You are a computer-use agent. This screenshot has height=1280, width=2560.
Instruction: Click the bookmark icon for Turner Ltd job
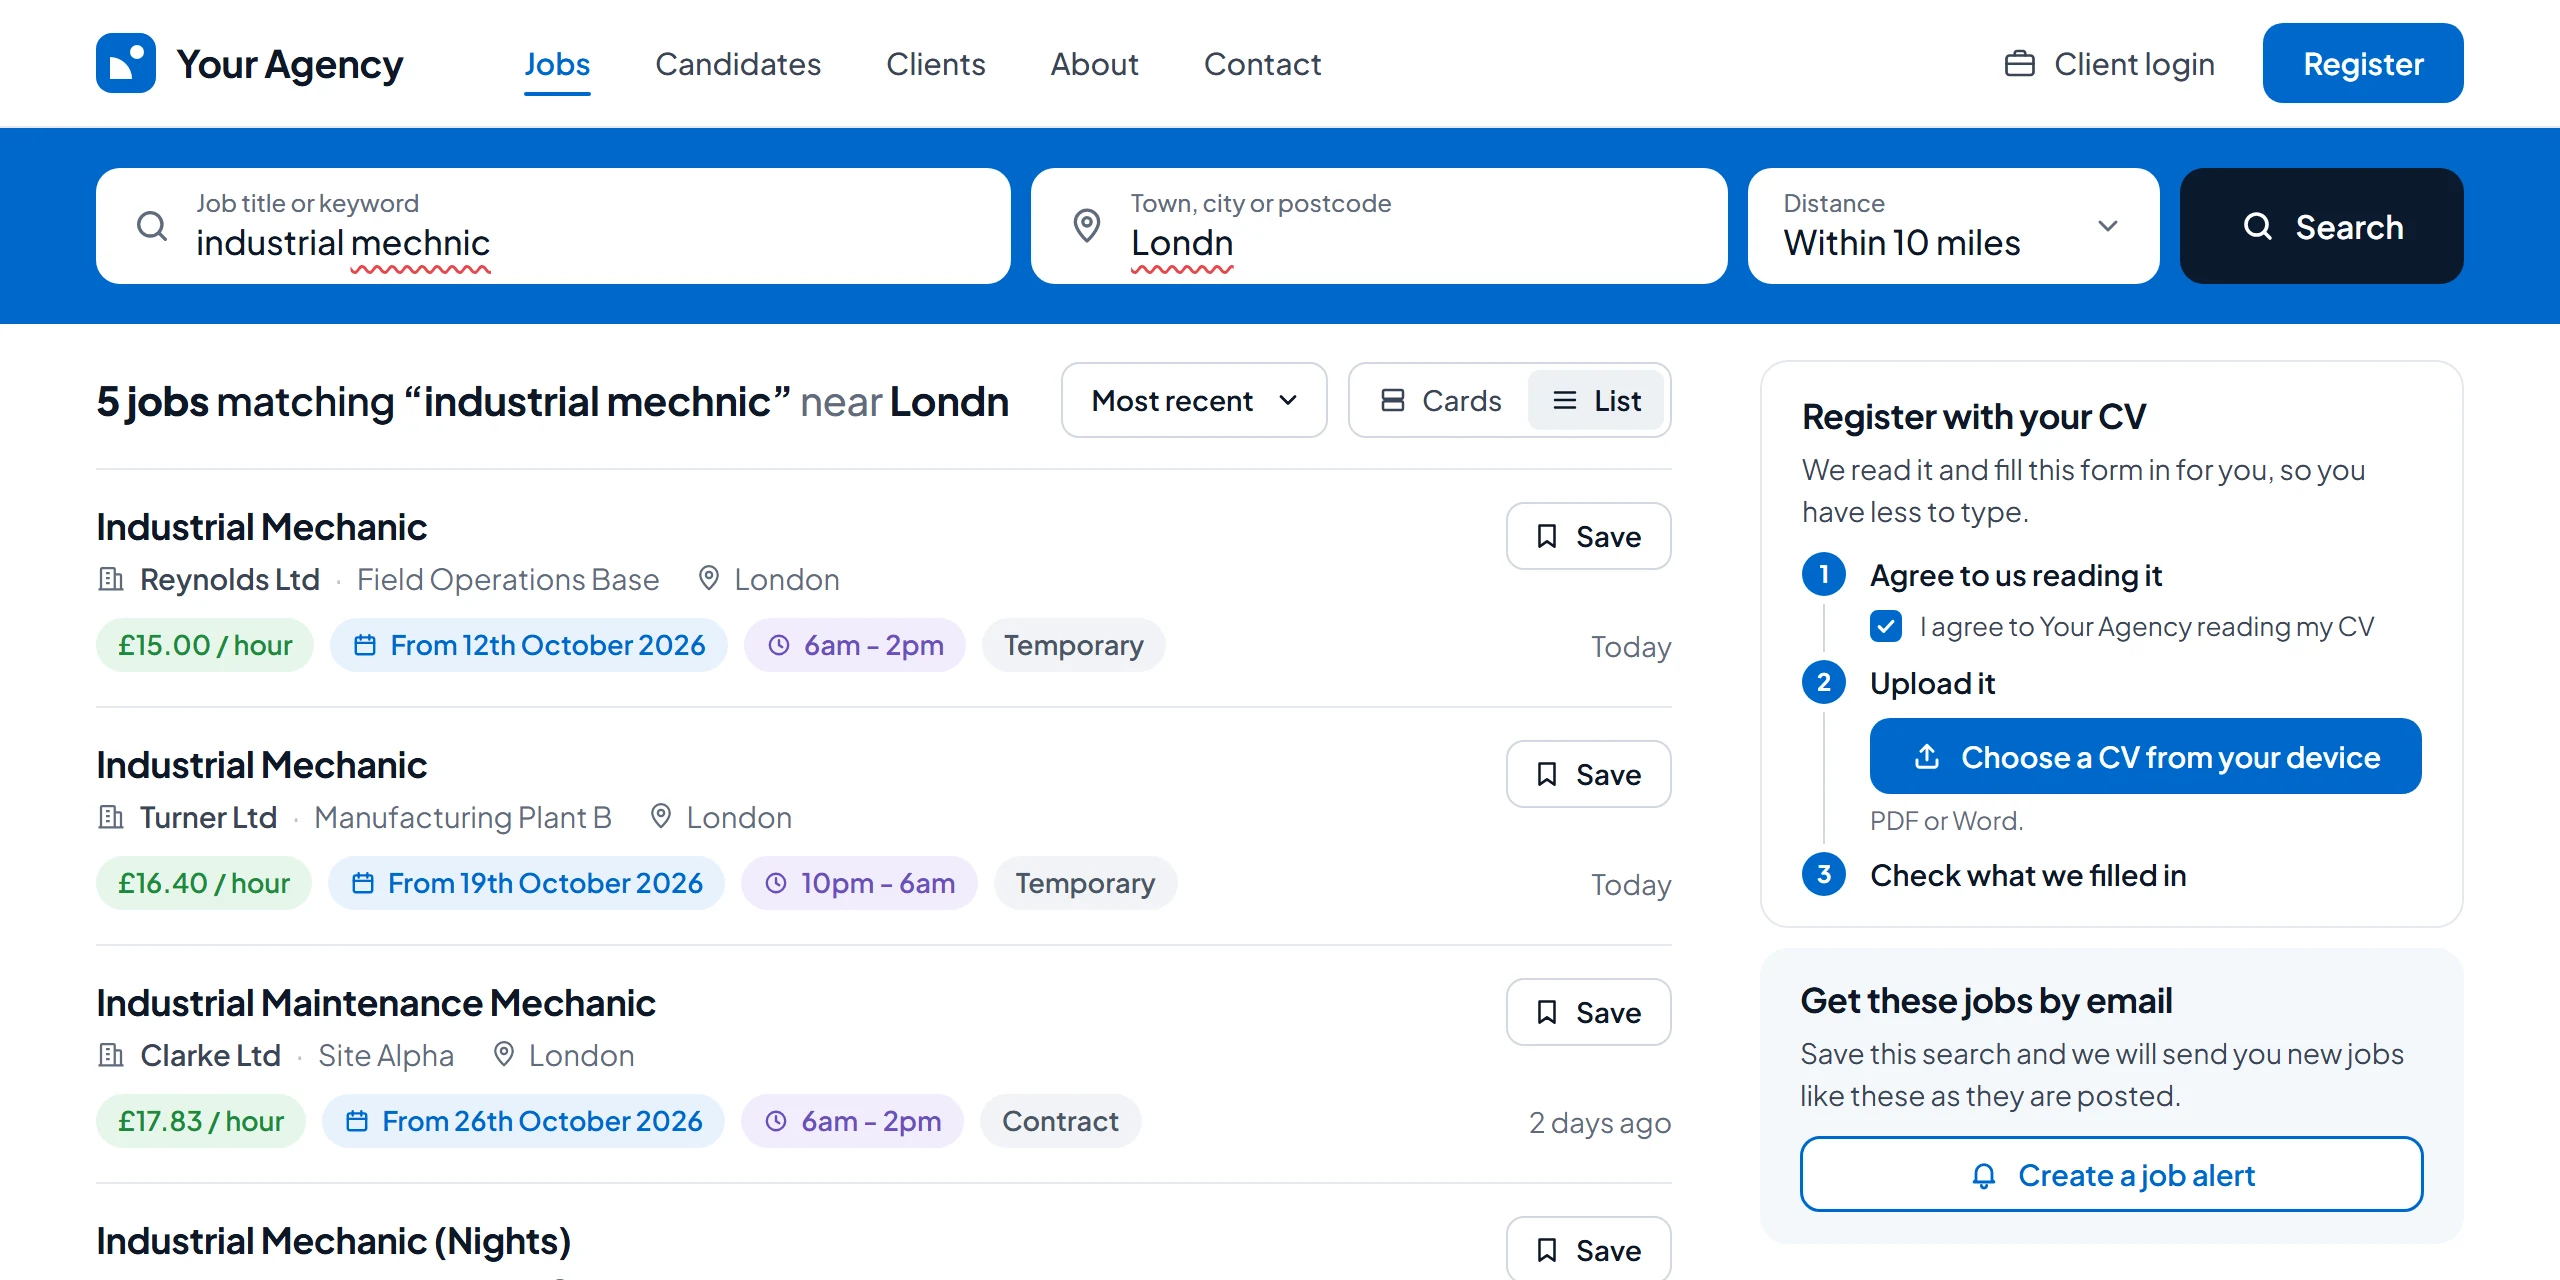1547,775
